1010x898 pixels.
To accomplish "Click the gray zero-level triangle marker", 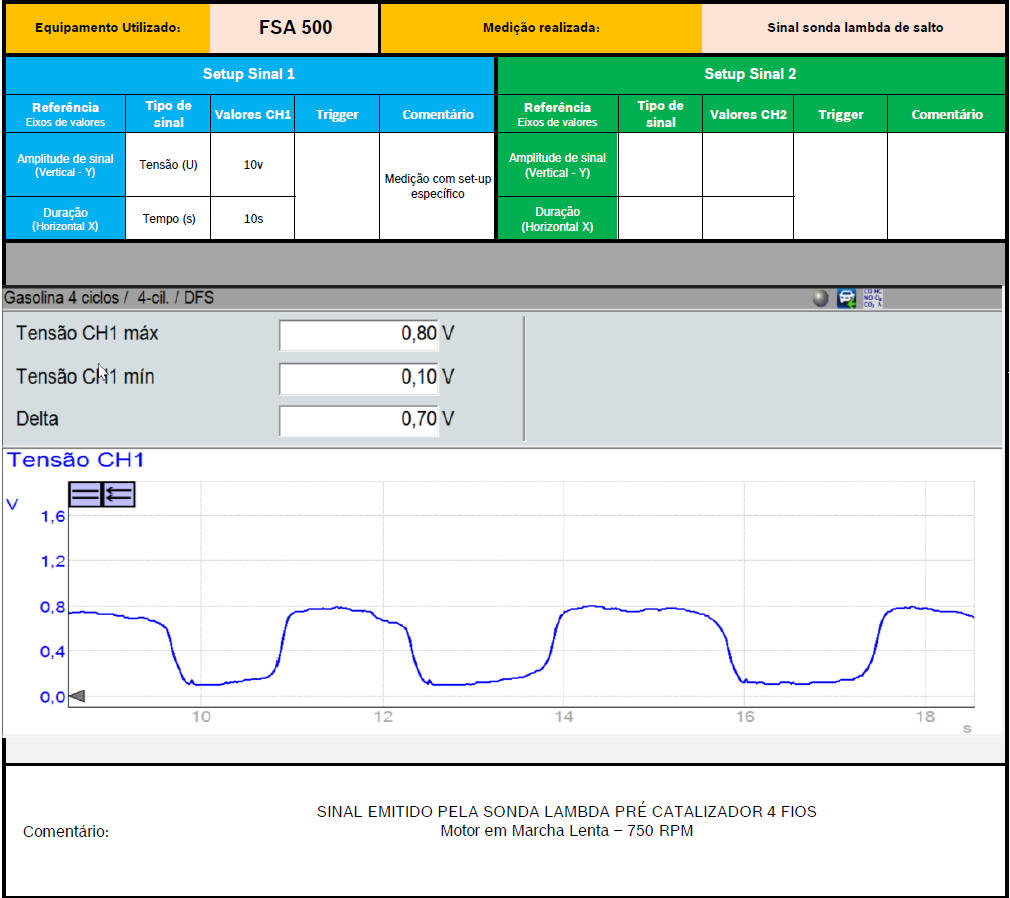I will pyautogui.click(x=77, y=696).
